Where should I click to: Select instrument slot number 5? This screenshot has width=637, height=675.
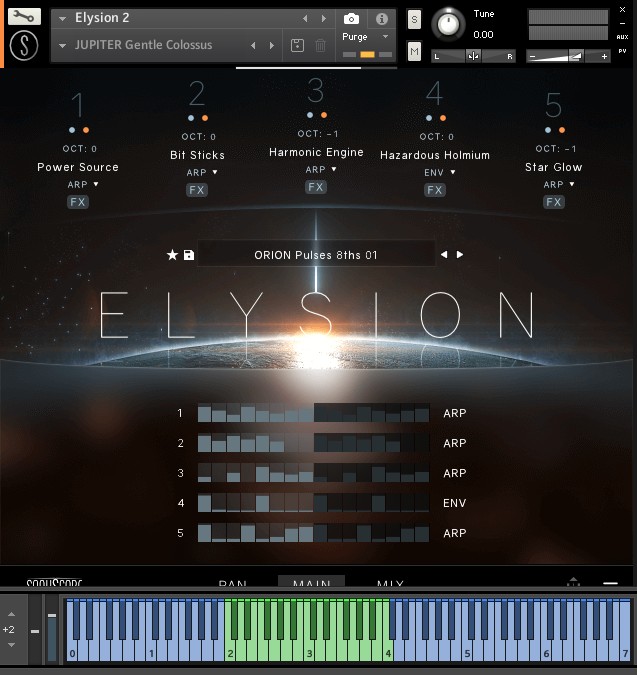tap(554, 105)
